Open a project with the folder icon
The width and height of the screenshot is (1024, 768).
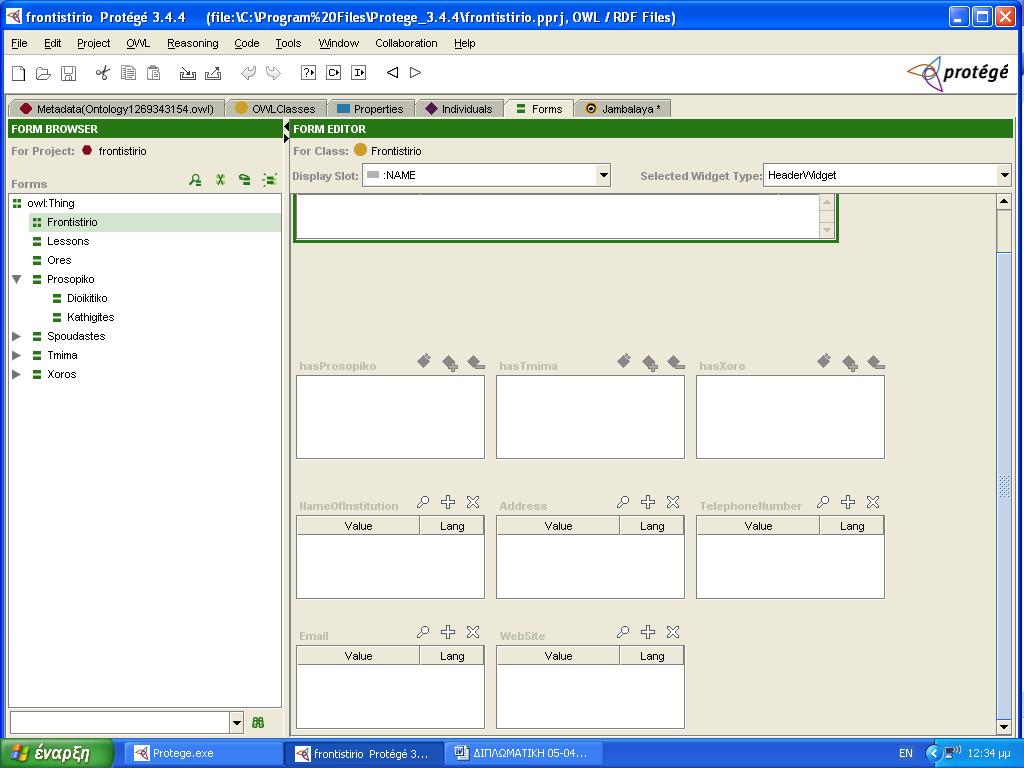43,72
